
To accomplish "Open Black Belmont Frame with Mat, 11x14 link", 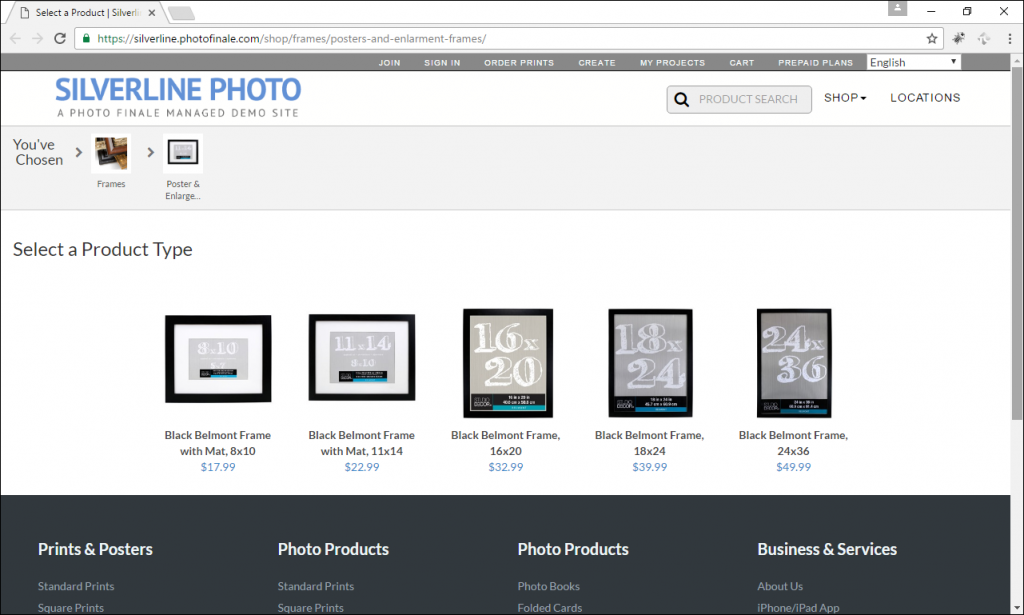I will click(x=362, y=443).
